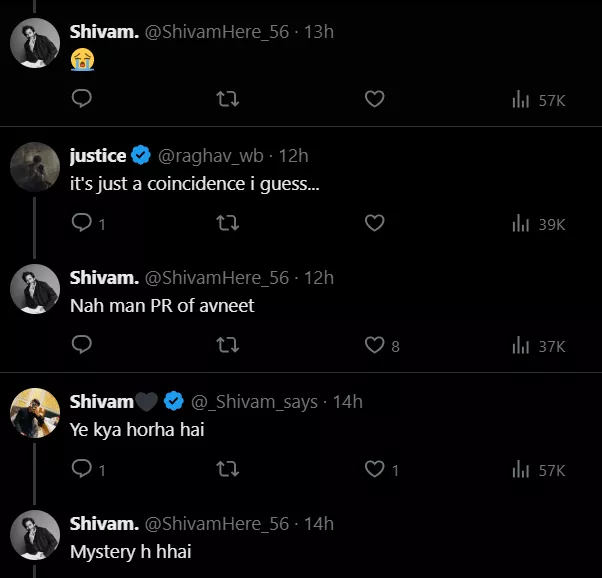Retweet the crying emoji tweet
The height and width of the screenshot is (578, 602).
[228, 99]
